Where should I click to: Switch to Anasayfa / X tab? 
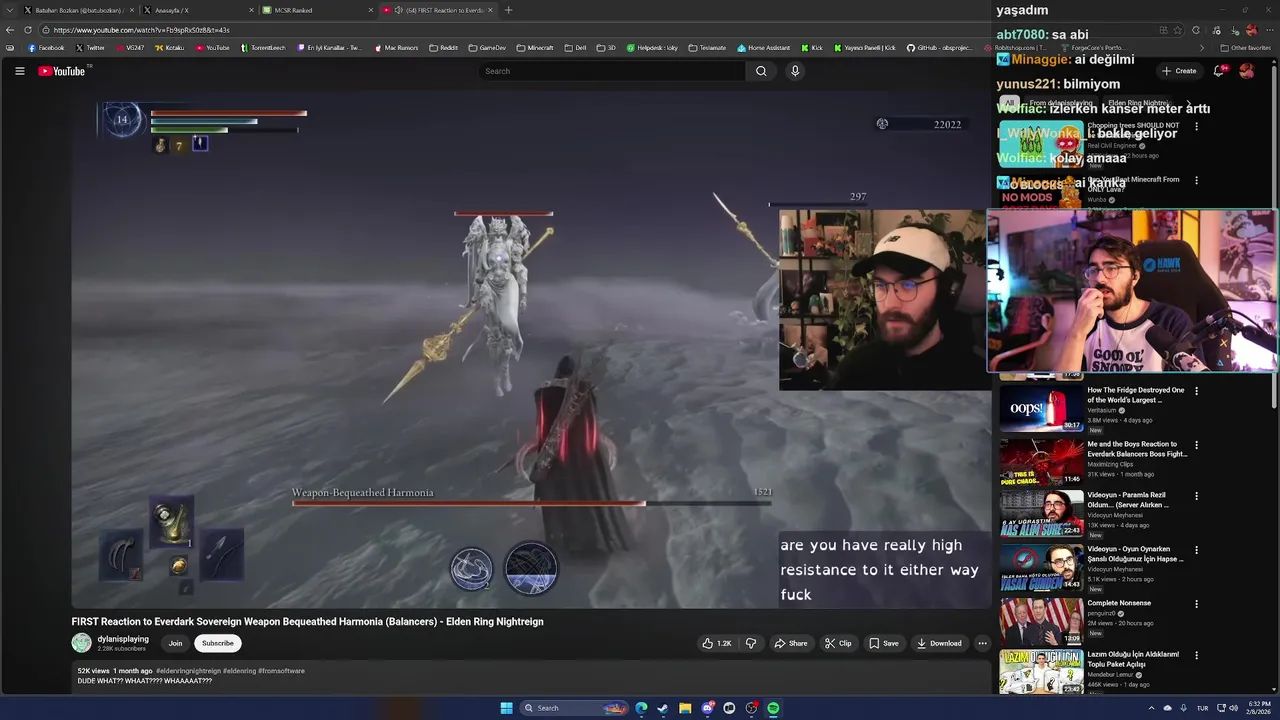(195, 10)
